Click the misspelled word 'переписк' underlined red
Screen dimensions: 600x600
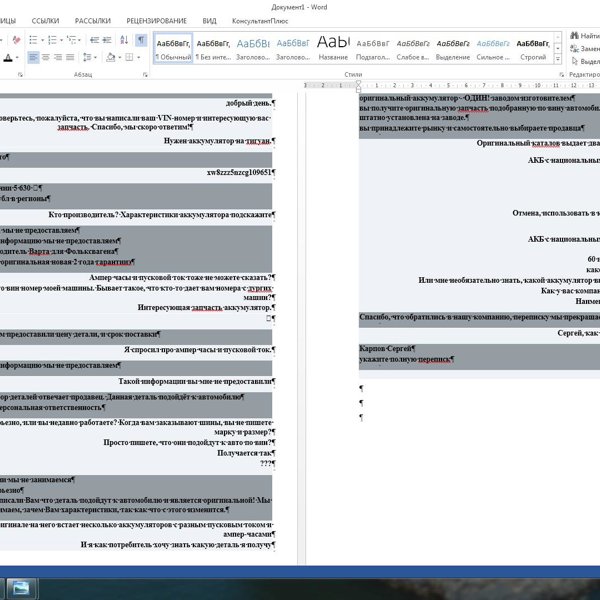point(434,360)
